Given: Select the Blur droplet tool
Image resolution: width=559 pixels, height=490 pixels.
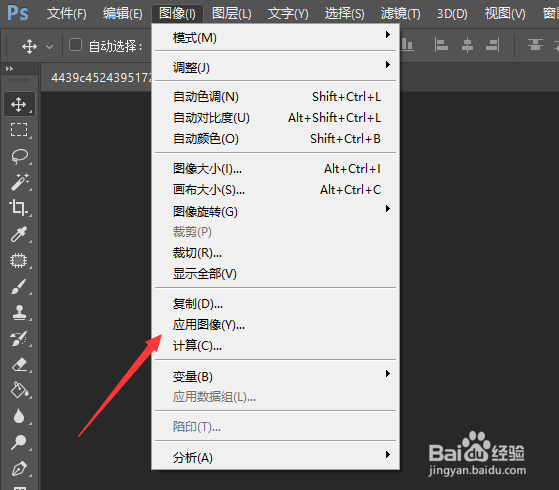Looking at the screenshot, I should click(x=19, y=416).
